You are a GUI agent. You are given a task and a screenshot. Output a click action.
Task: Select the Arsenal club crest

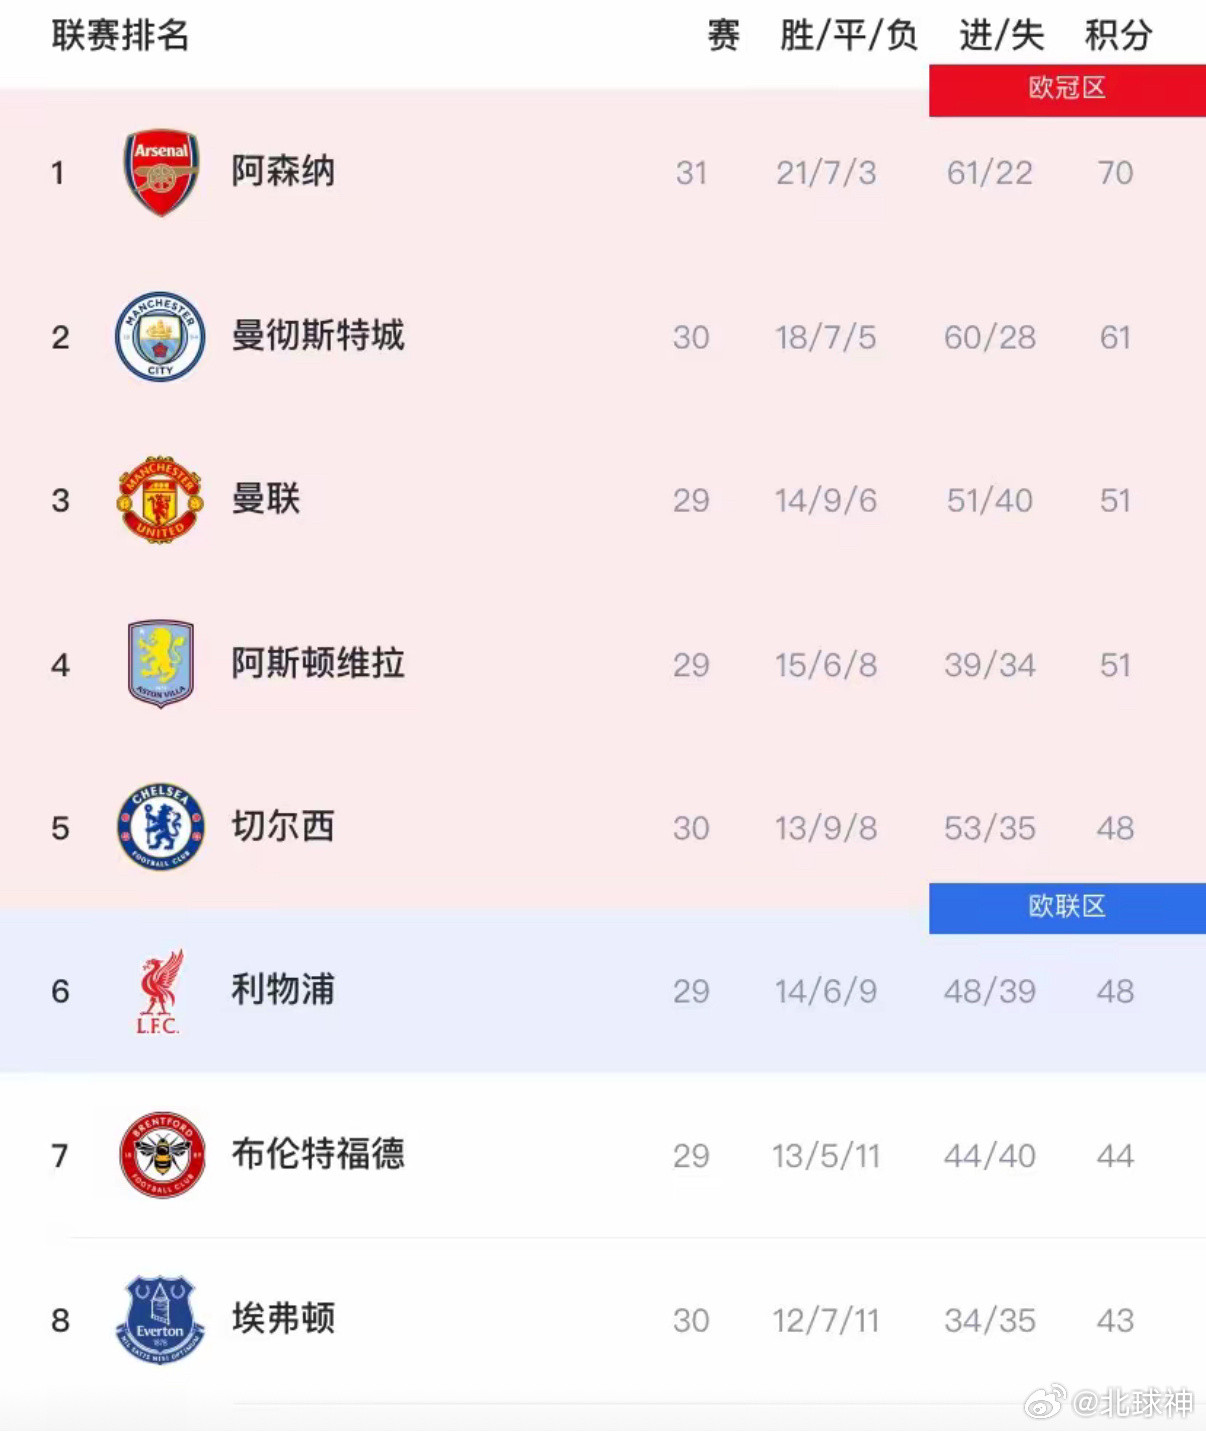coord(161,172)
